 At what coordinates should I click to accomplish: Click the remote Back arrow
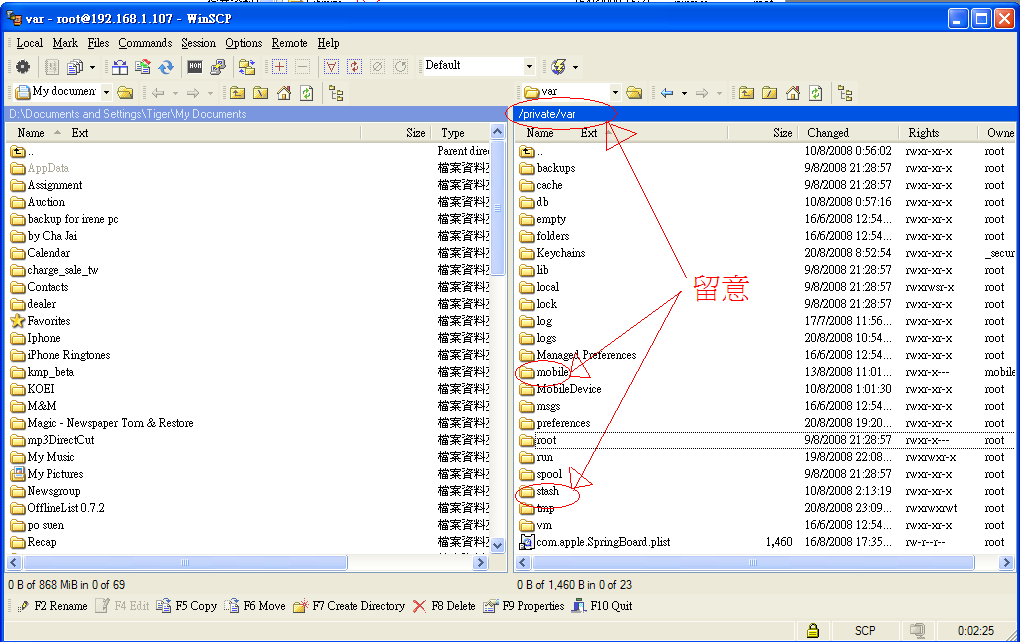pyautogui.click(x=667, y=93)
